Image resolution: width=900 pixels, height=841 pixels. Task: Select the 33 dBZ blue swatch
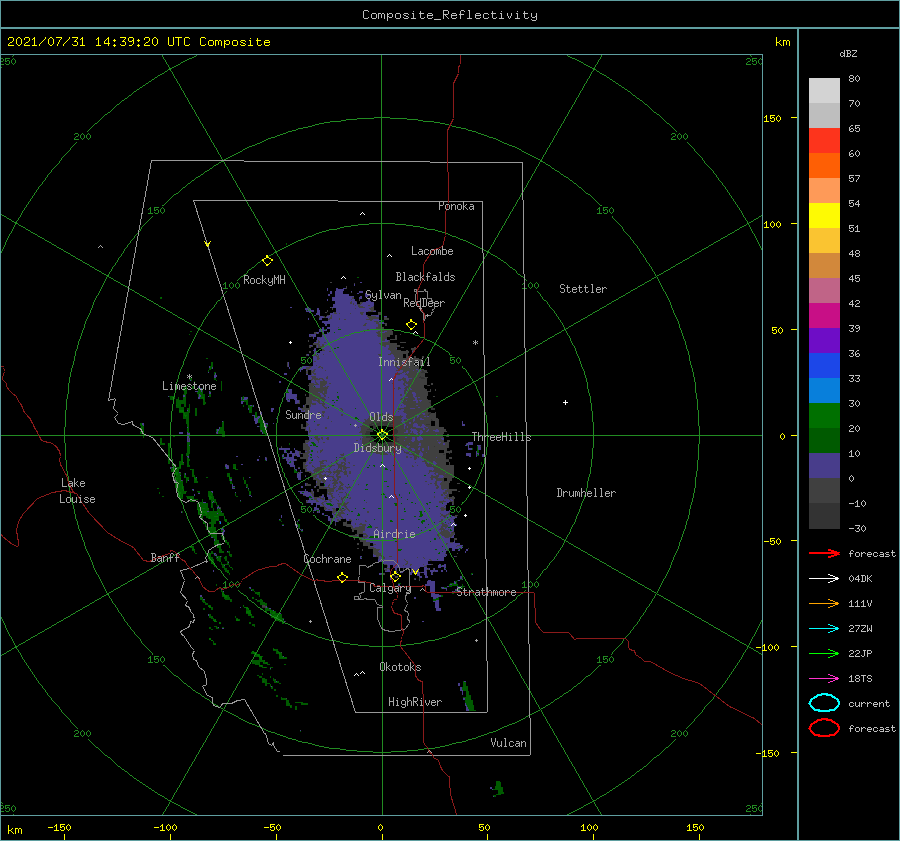click(x=824, y=390)
